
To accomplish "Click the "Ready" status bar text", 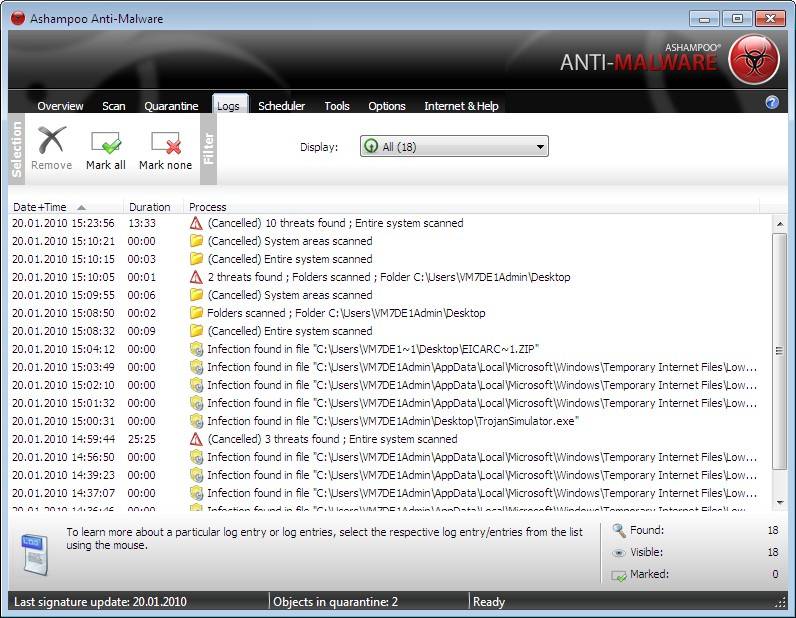I will pos(488,602).
